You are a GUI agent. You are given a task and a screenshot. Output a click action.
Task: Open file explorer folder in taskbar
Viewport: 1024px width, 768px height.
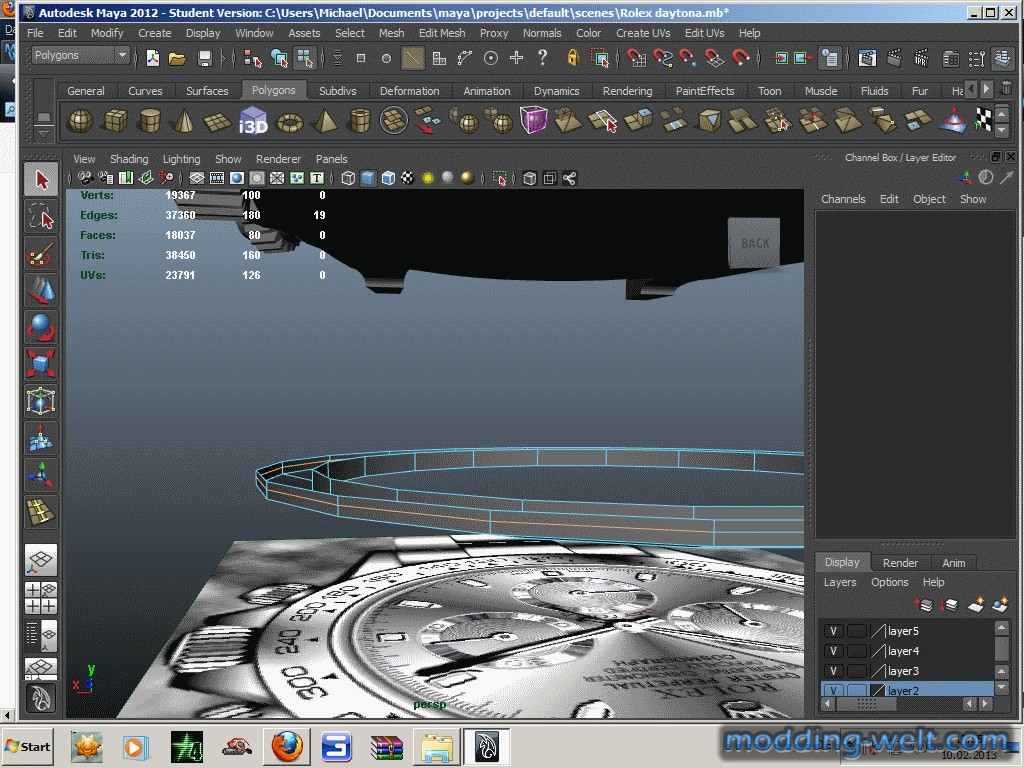tap(437, 746)
